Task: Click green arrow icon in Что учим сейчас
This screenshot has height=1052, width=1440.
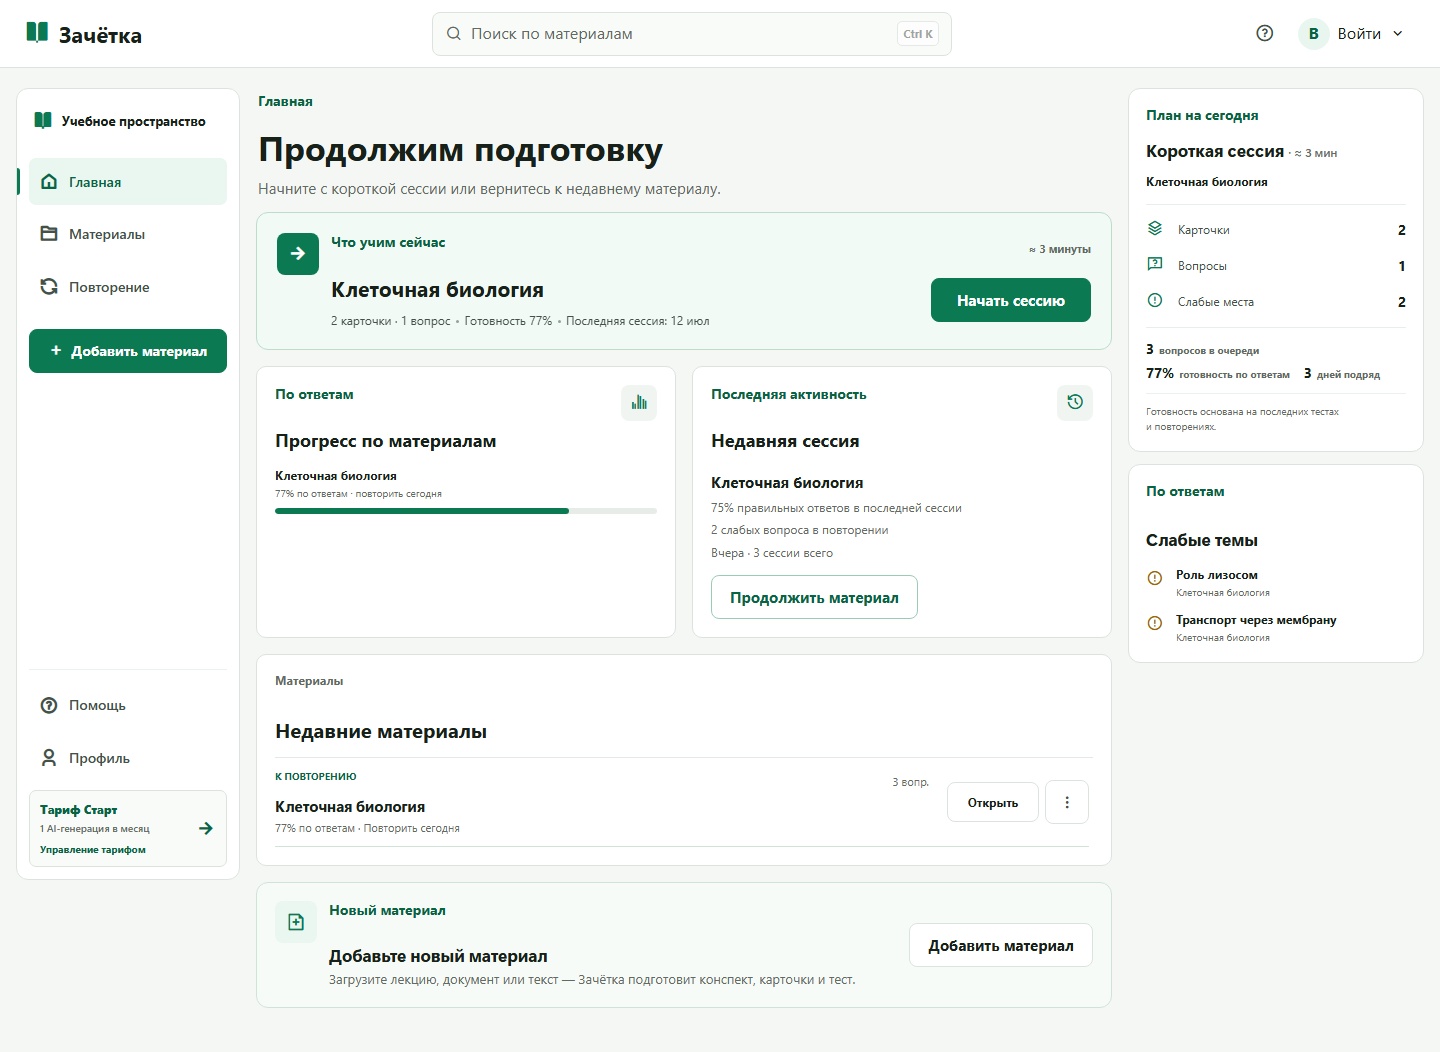Action: tap(298, 254)
